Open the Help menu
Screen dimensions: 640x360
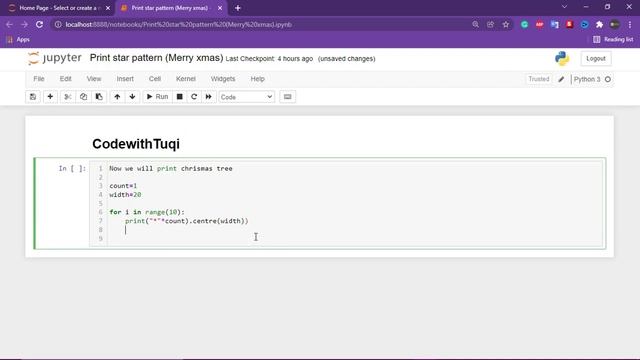point(258,79)
